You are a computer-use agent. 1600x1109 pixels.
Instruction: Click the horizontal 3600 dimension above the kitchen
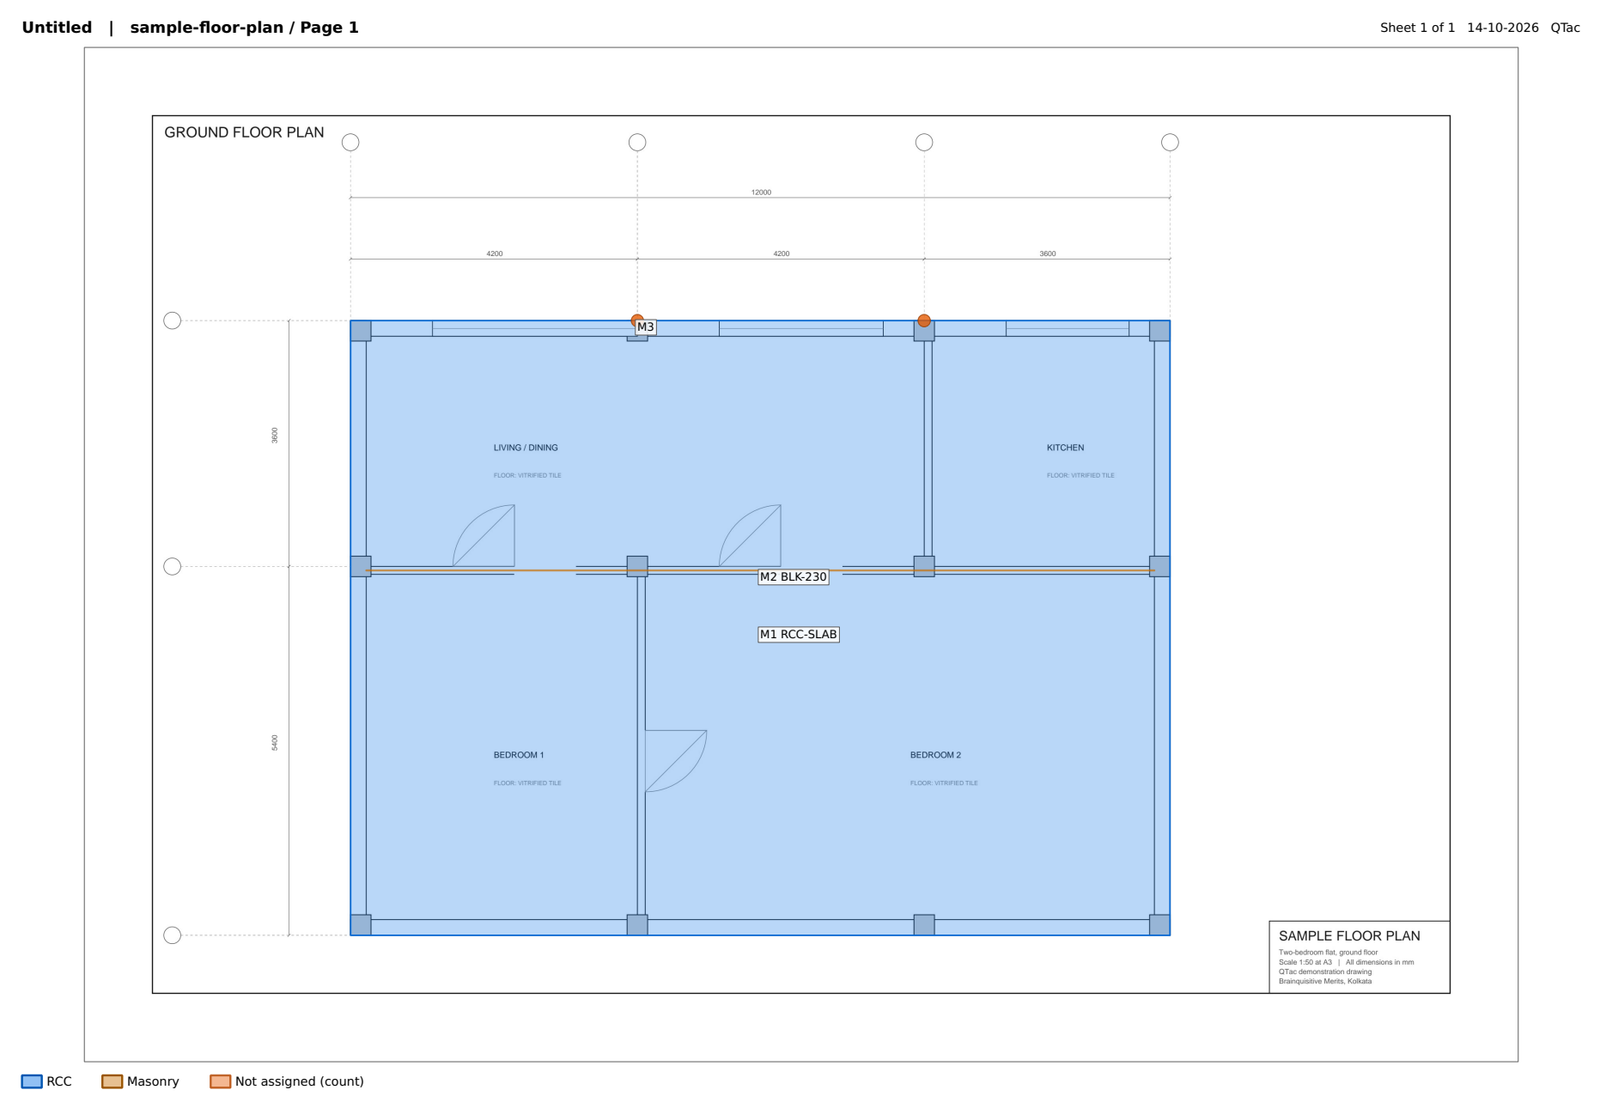click(x=1047, y=254)
